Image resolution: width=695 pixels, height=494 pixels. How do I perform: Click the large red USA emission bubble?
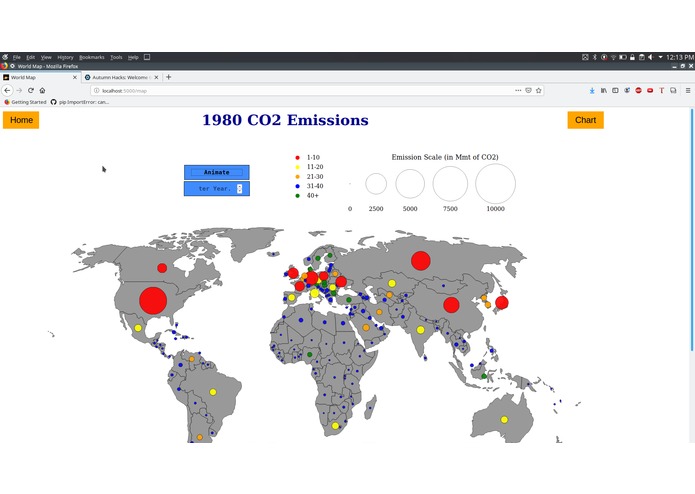pyautogui.click(x=153, y=300)
